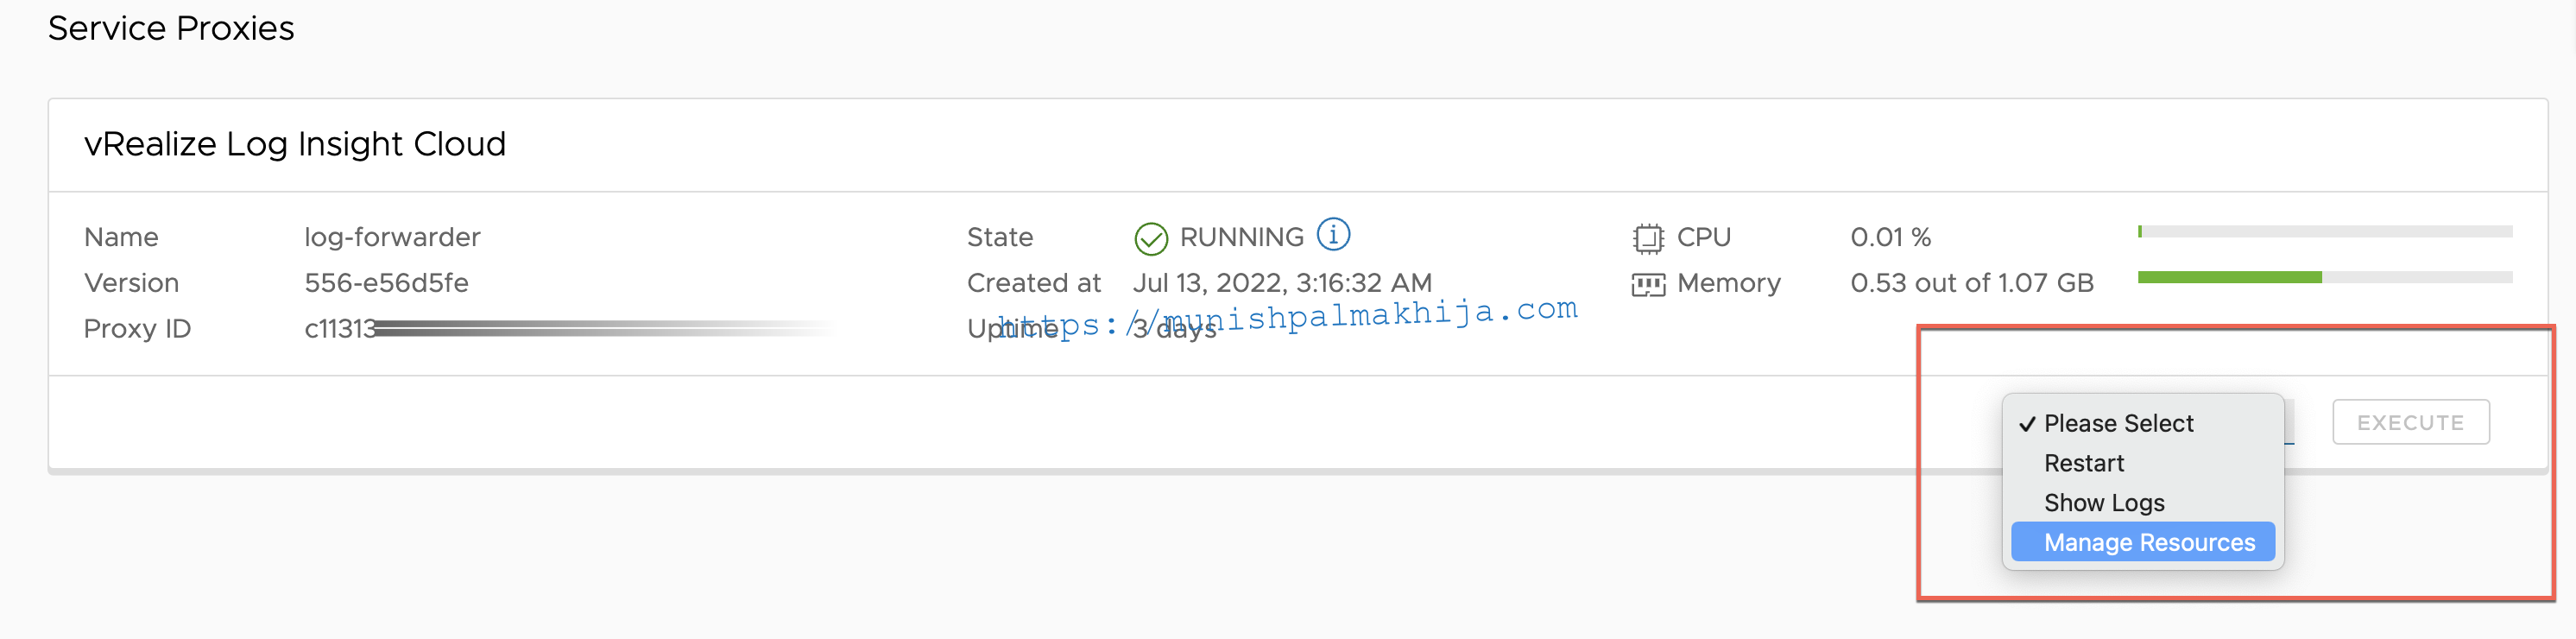
Task: Click the log-forwarder name value
Action: click(x=392, y=237)
